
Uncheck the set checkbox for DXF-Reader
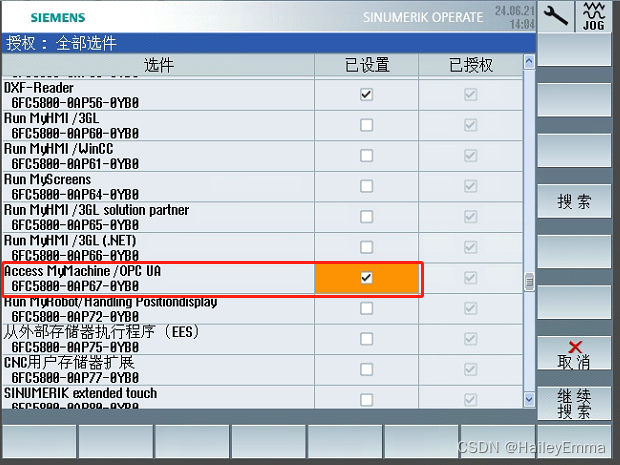(x=366, y=95)
